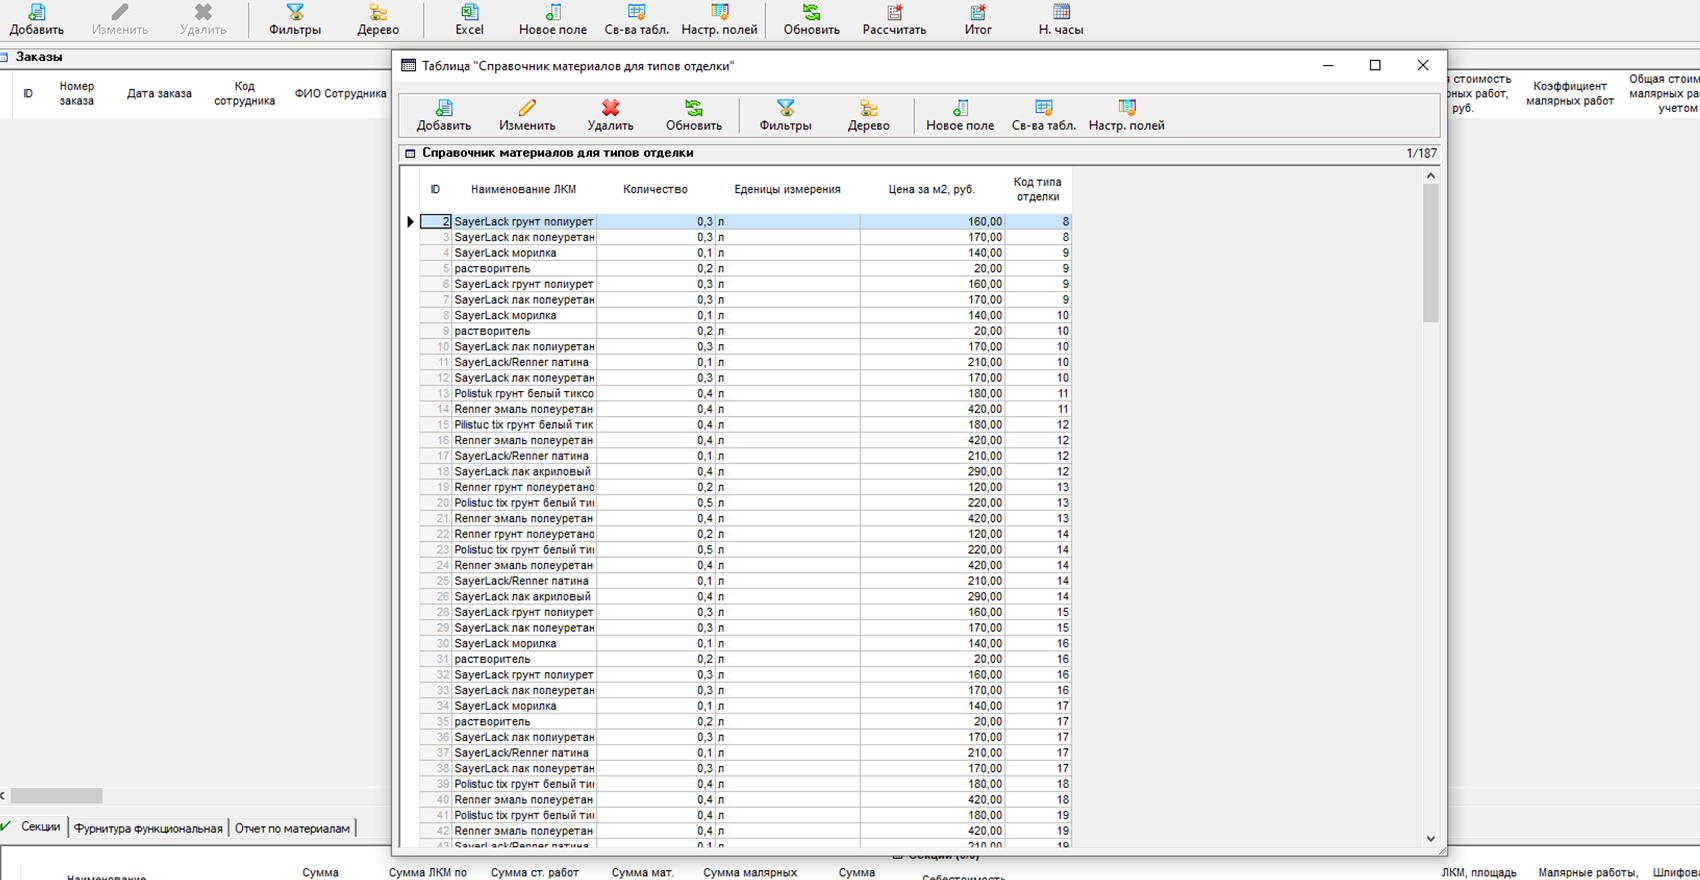Click Обновить in the Справочник материалов window
Viewport: 1700px width, 880px height.
coord(694,116)
